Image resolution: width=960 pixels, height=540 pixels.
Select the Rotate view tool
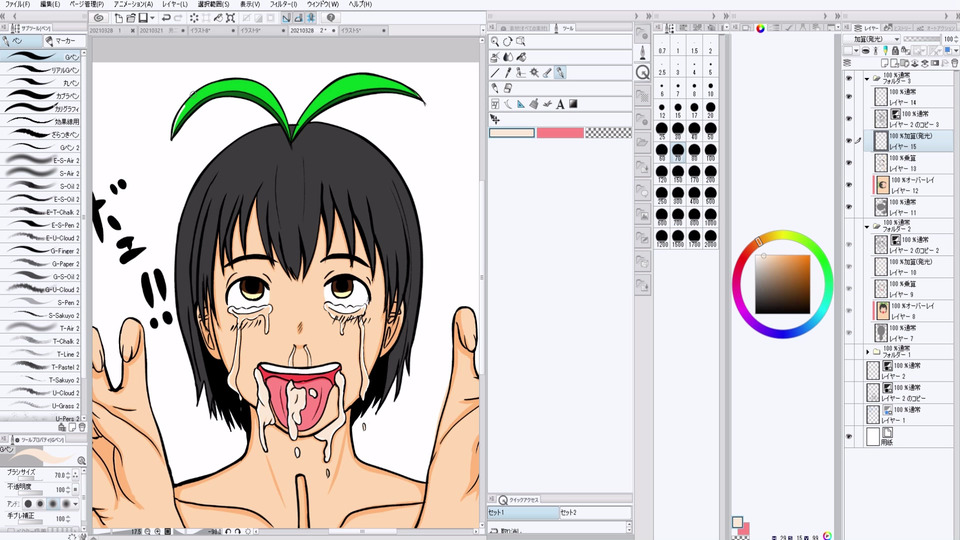[x=508, y=42]
